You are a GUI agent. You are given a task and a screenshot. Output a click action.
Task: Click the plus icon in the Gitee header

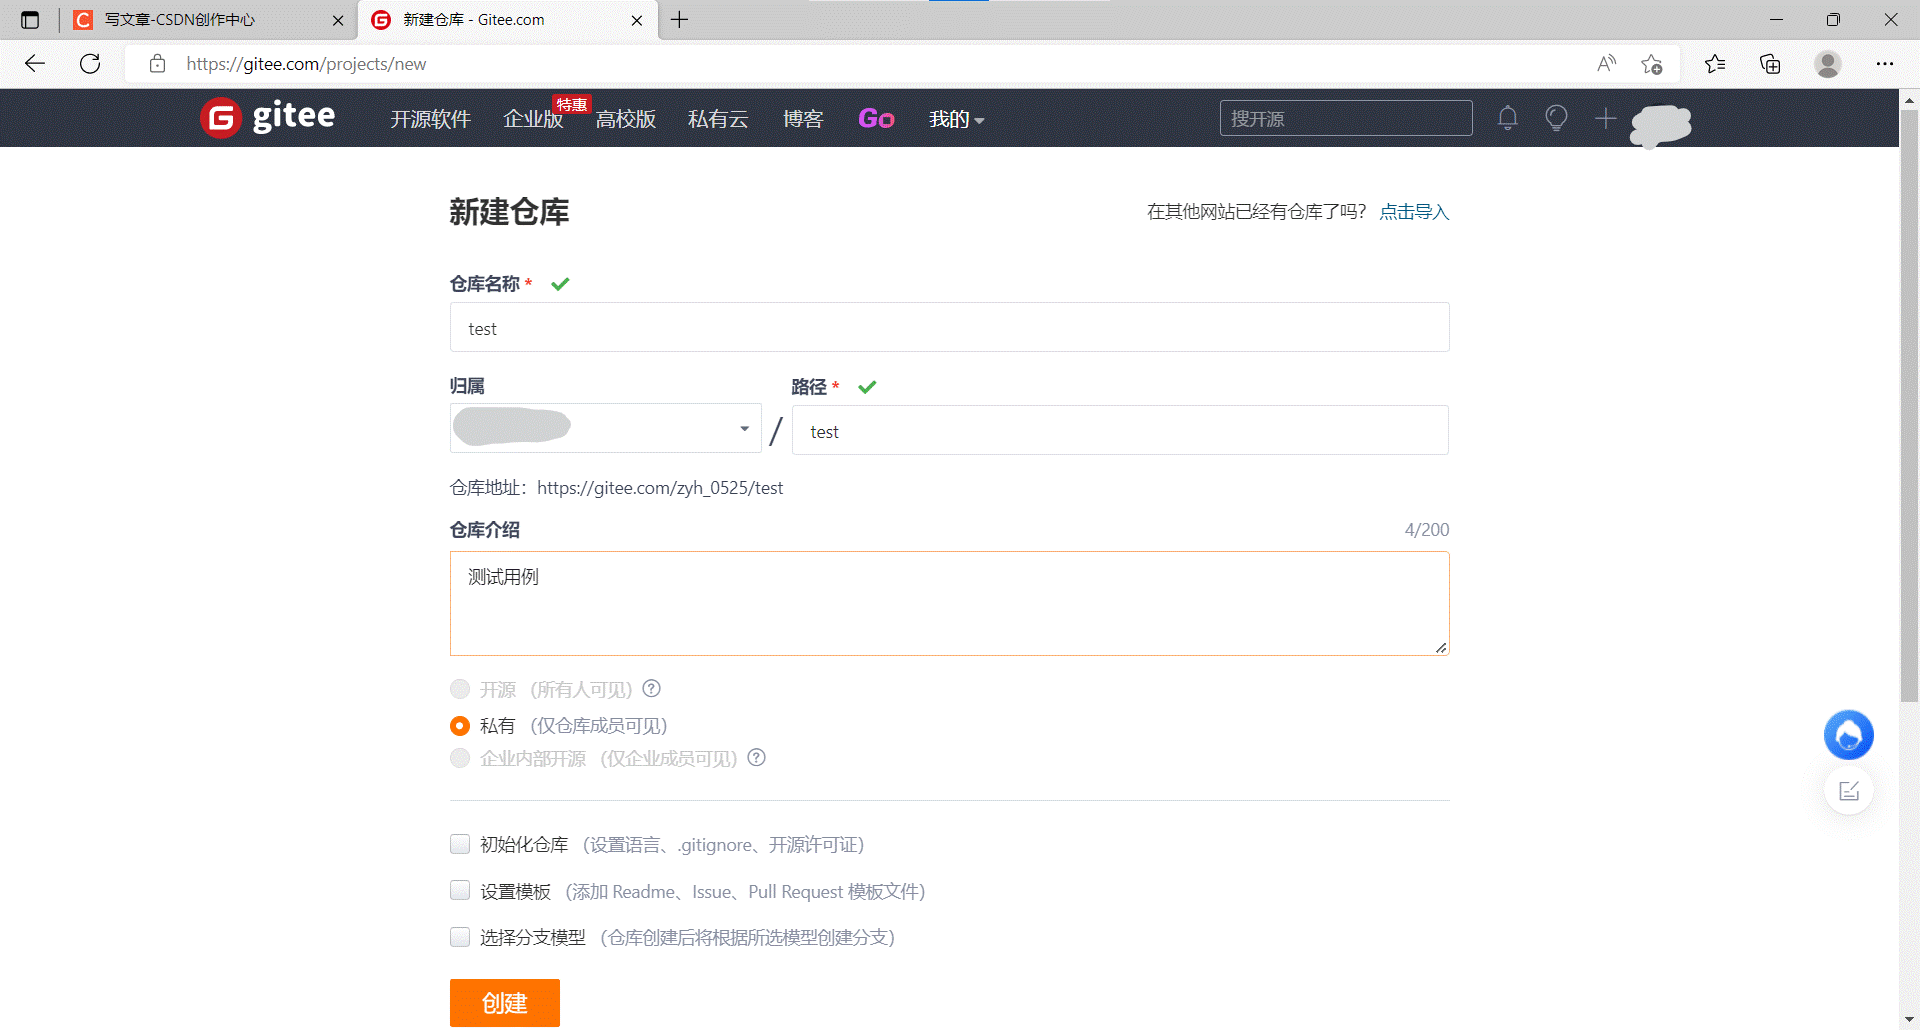click(x=1605, y=118)
